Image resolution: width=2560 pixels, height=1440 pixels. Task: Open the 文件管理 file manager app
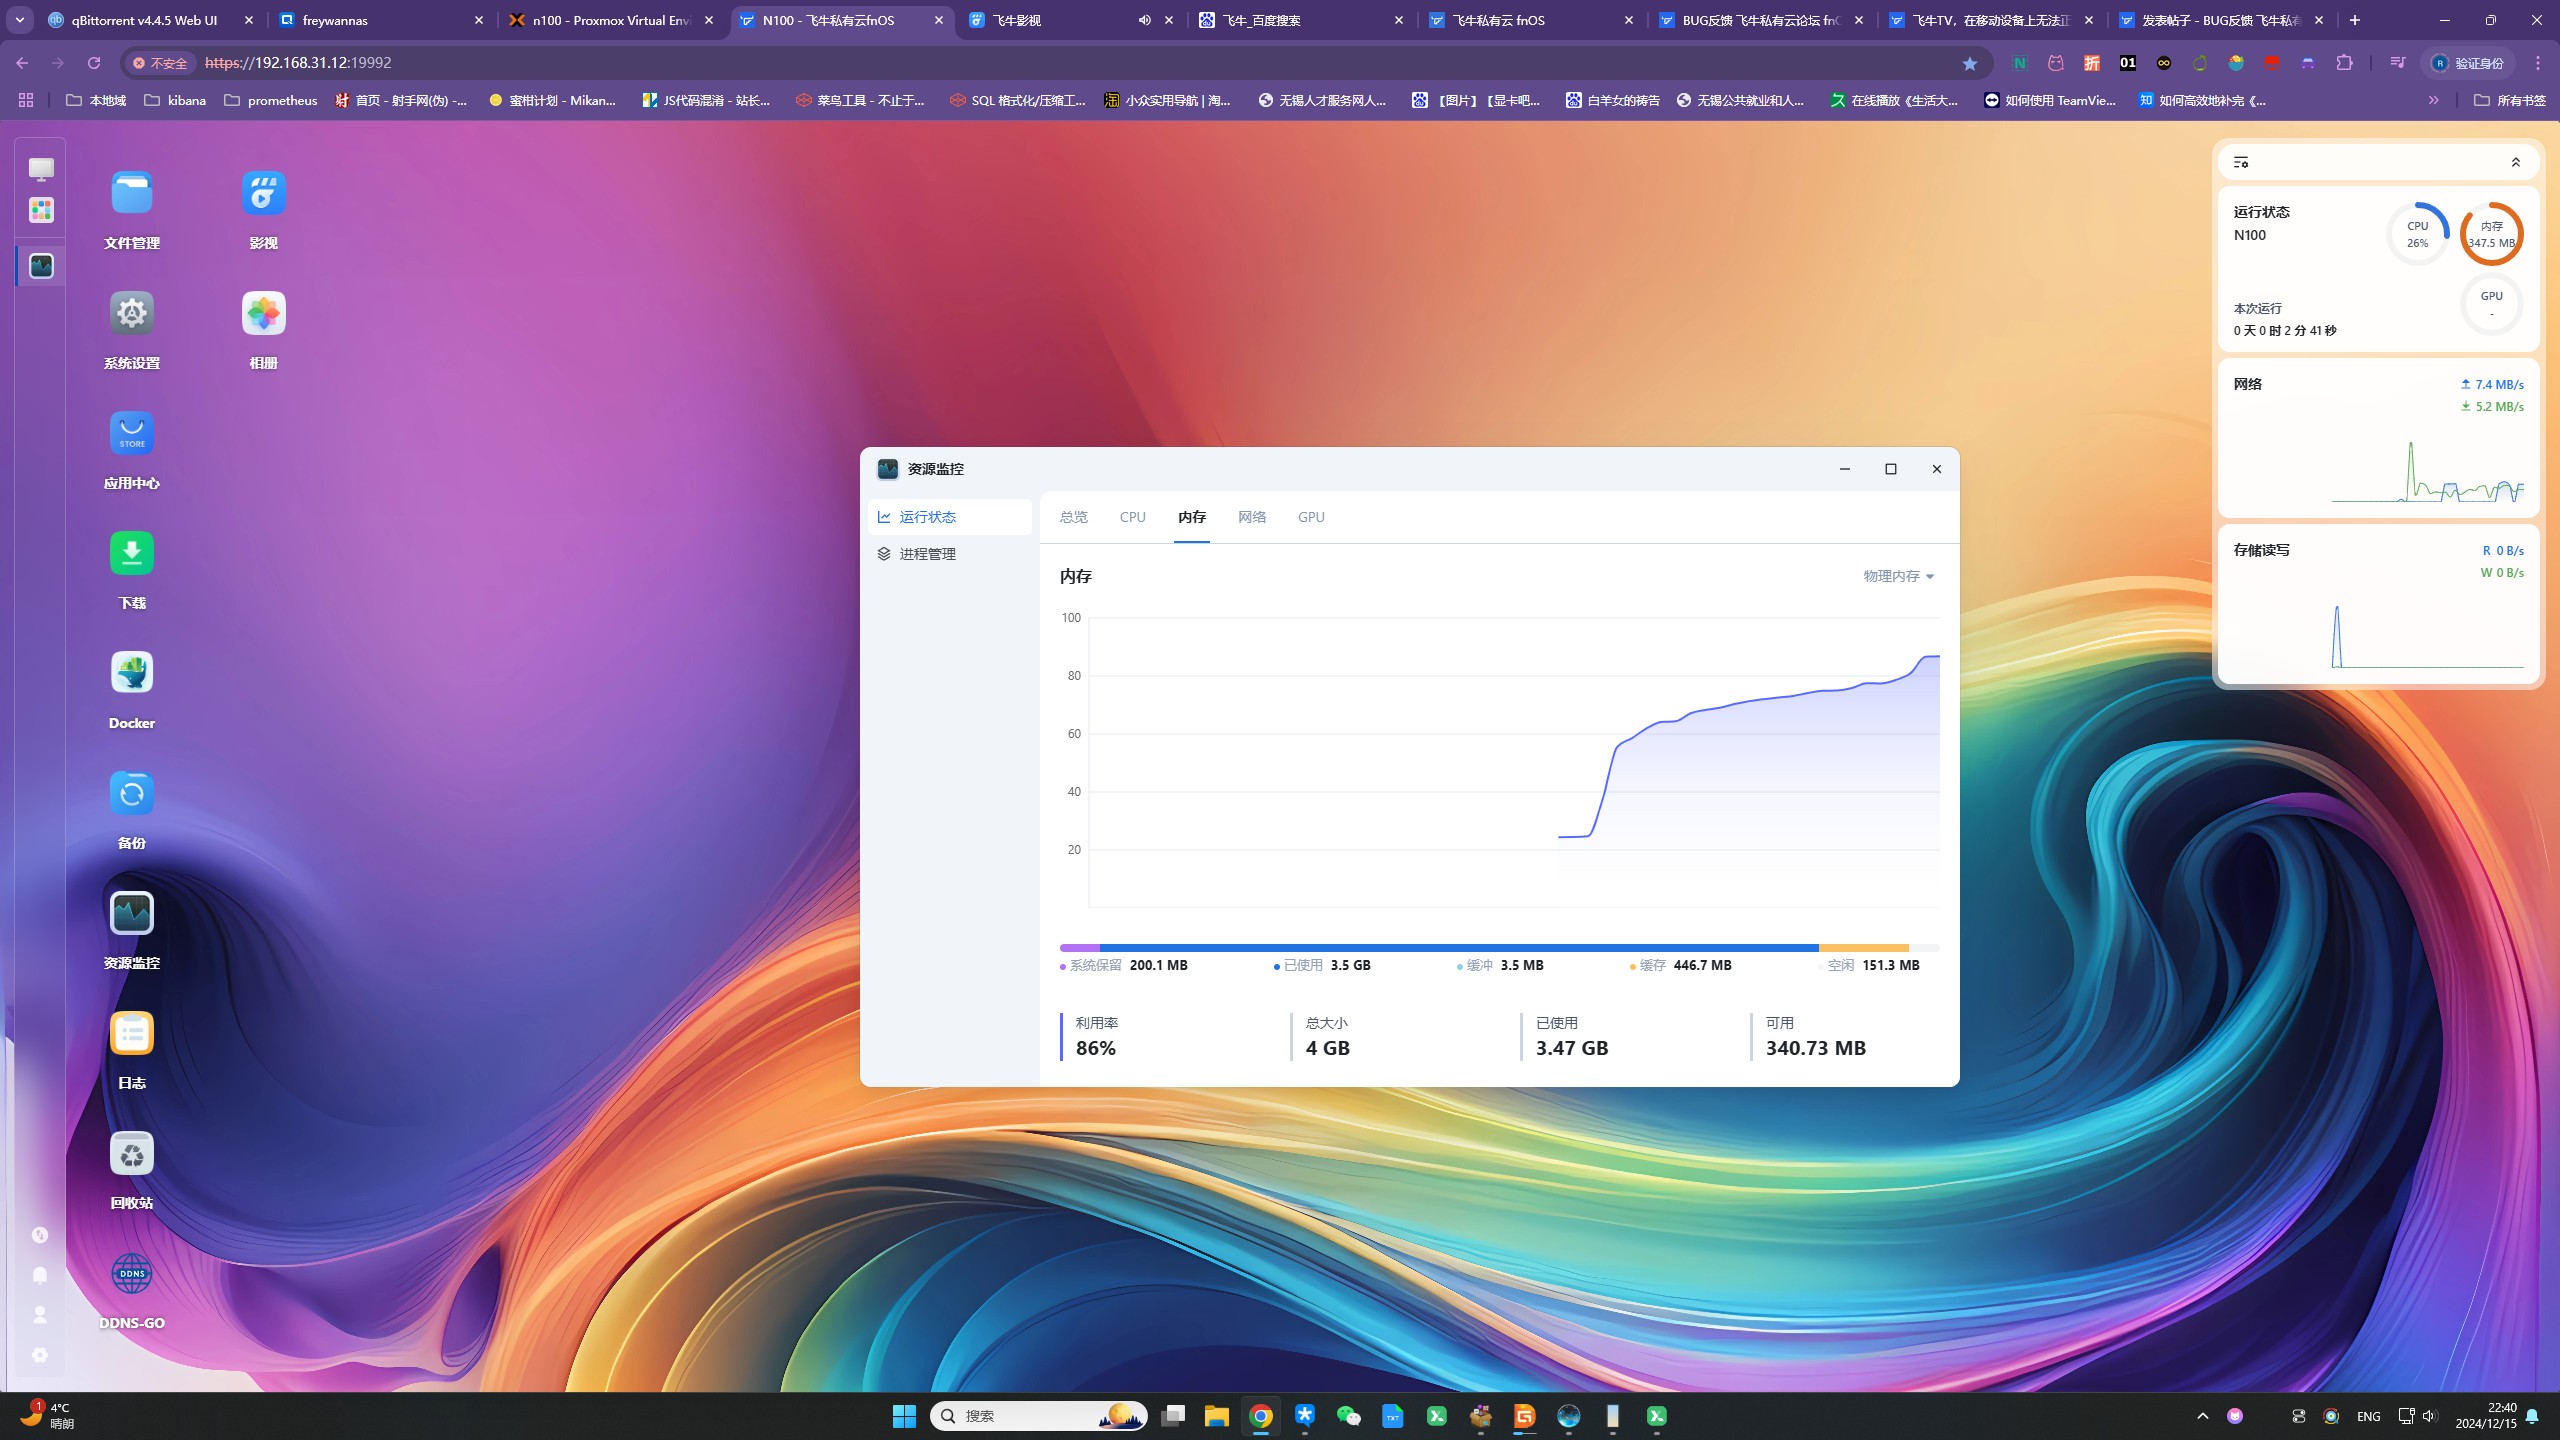pos(132,193)
